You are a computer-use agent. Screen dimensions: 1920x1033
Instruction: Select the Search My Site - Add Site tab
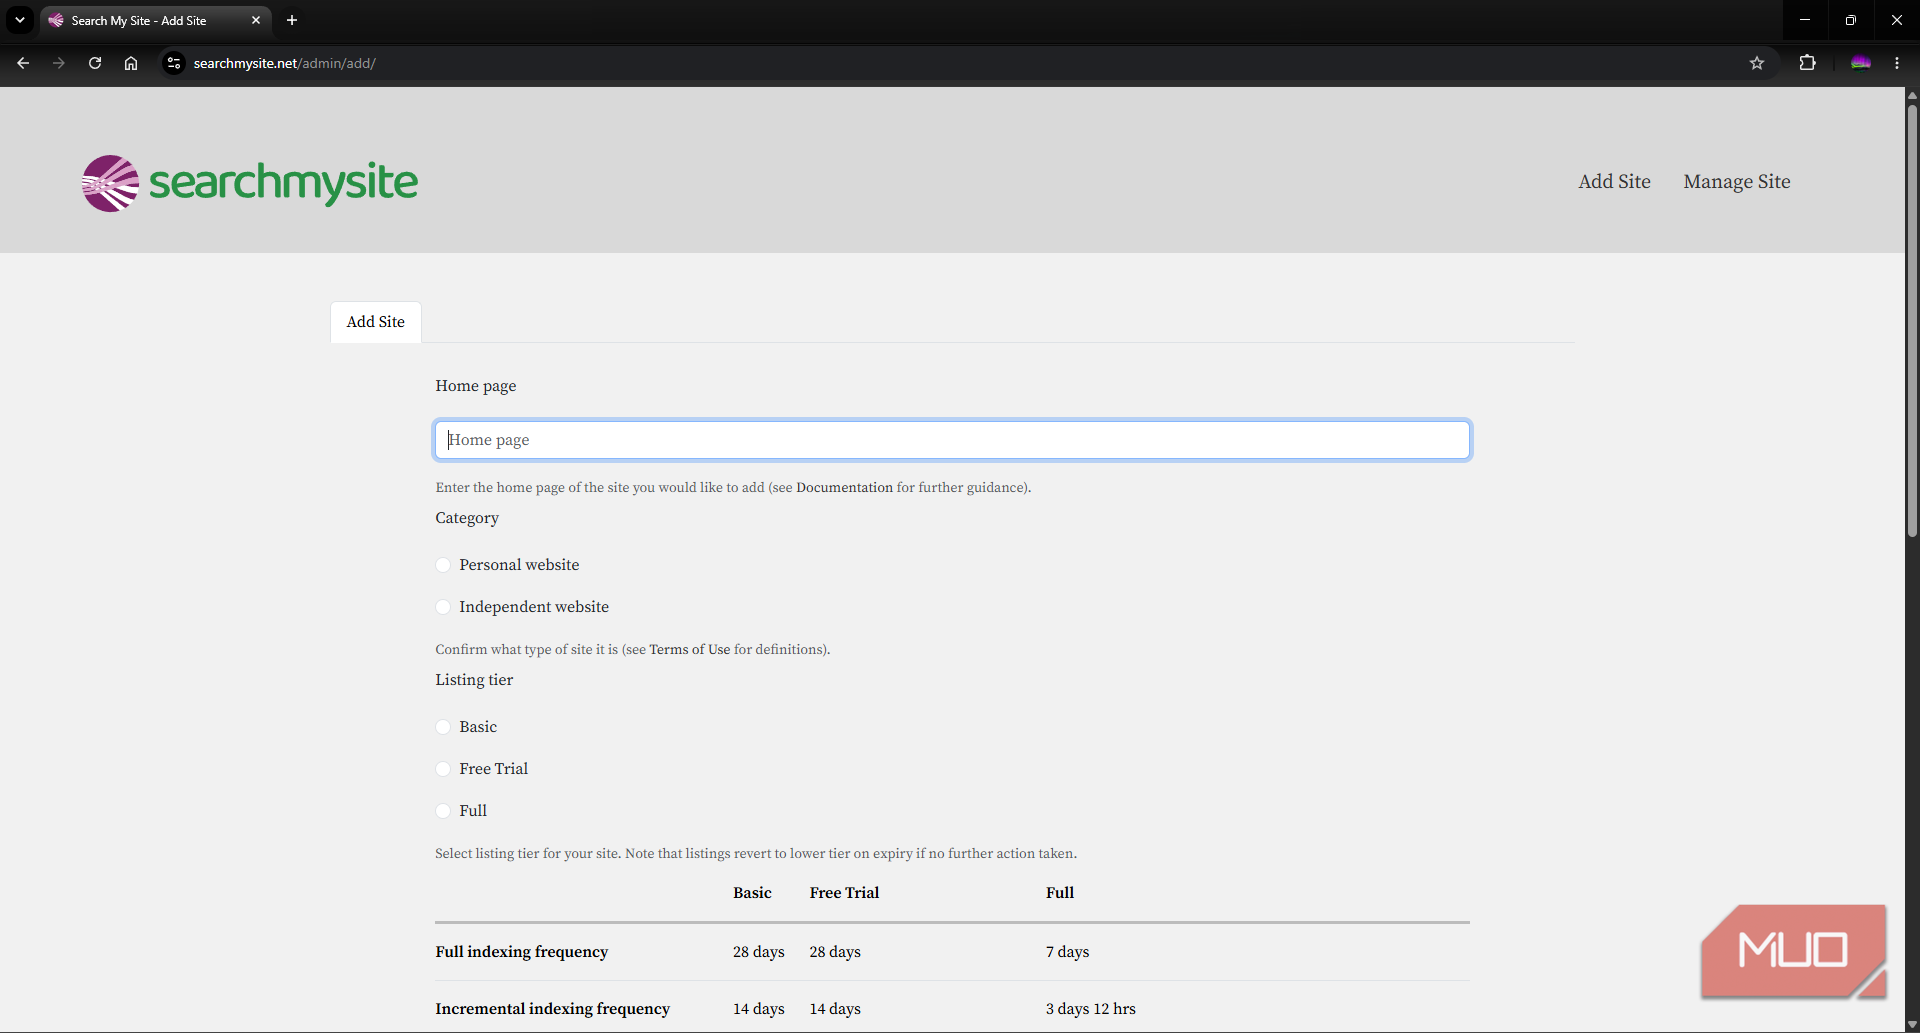[156, 20]
